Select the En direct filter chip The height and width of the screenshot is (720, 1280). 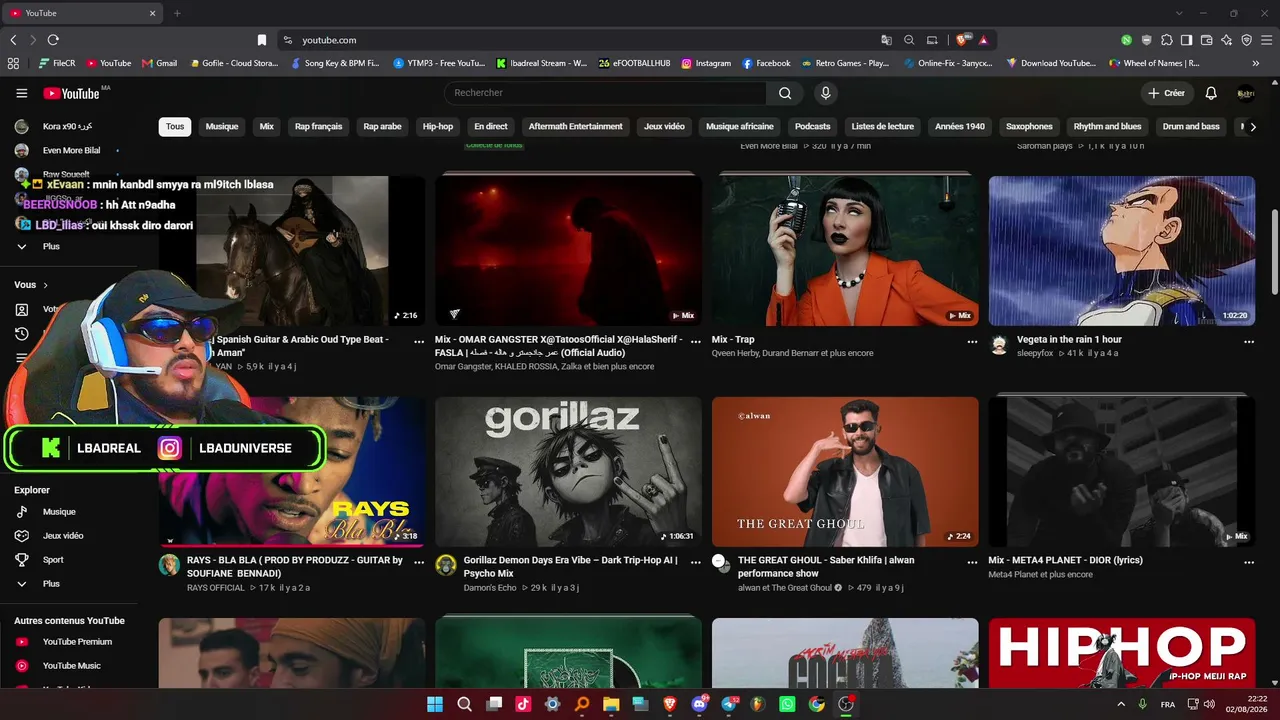pos(491,127)
